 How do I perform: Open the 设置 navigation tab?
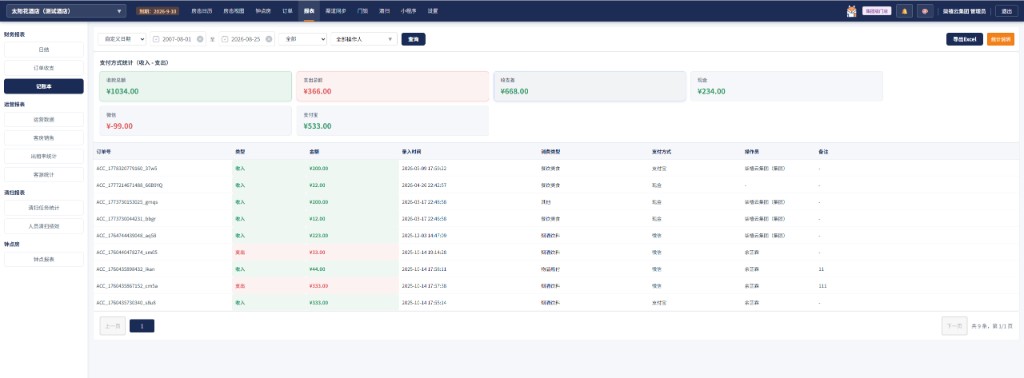pyautogui.click(x=433, y=11)
